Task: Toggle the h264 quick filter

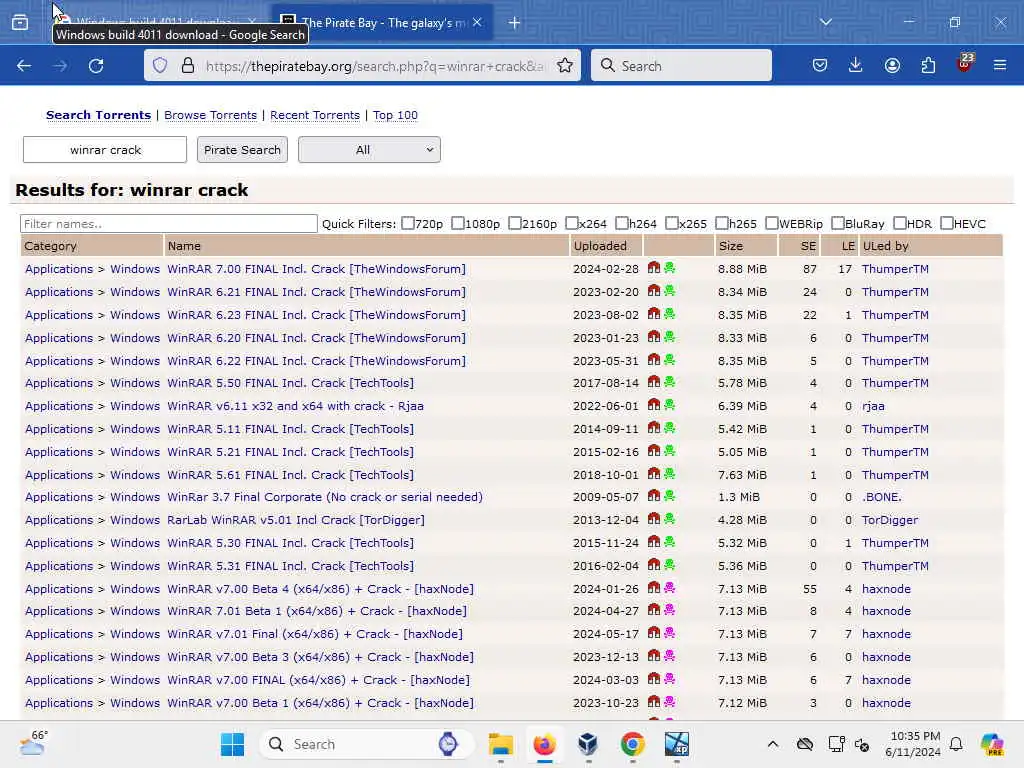Action: (622, 223)
